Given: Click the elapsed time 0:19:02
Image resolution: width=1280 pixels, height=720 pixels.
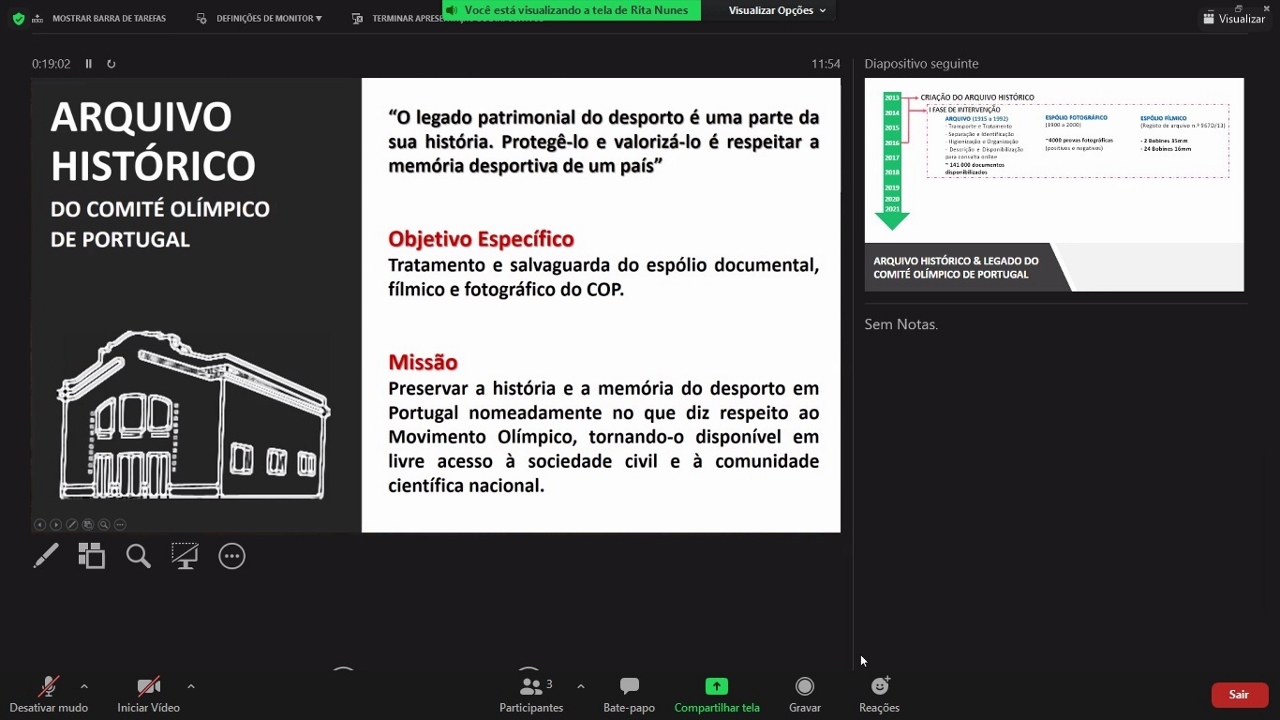Looking at the screenshot, I should [51, 64].
